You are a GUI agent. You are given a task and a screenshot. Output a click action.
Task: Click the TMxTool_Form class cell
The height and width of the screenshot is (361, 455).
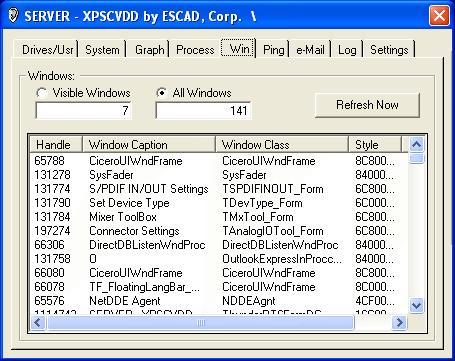(258, 217)
